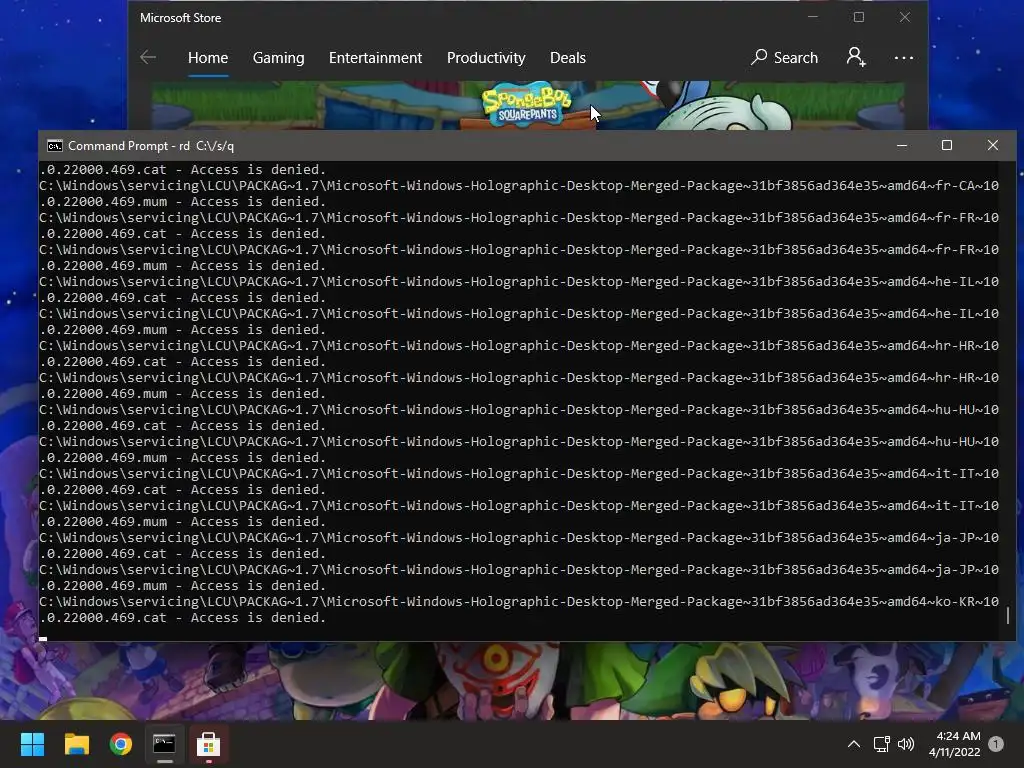Click the SpongeBob SquarePants banner
Screen dimensions: 1024x768
point(528,105)
